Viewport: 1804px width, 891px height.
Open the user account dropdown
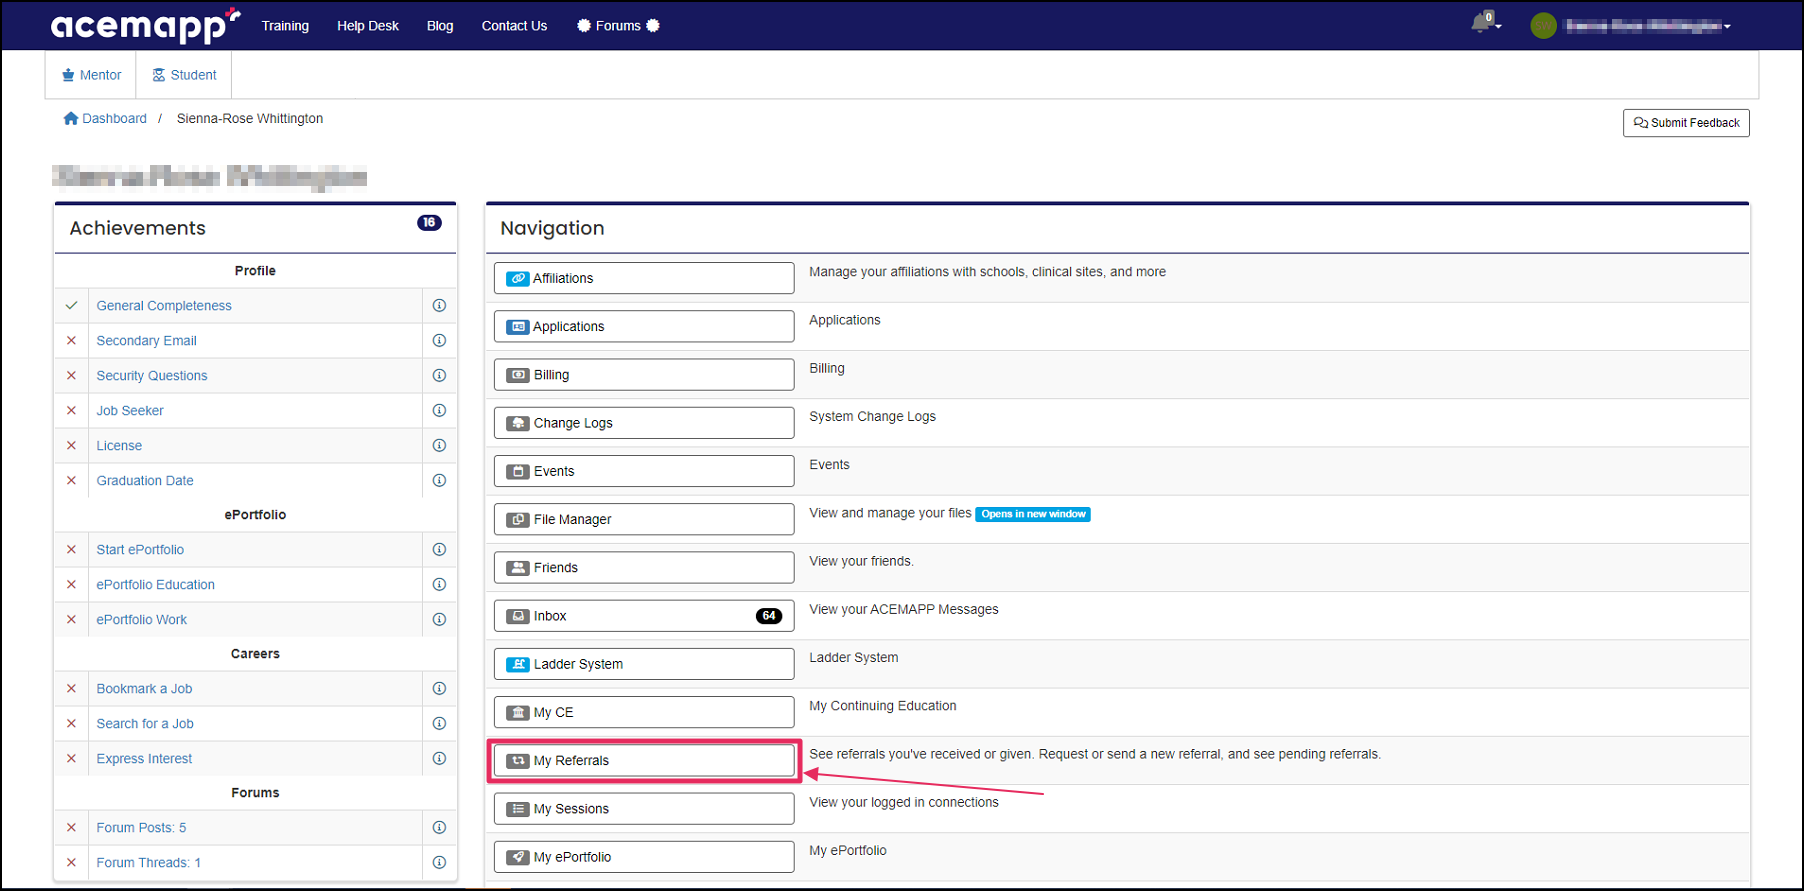click(1647, 26)
